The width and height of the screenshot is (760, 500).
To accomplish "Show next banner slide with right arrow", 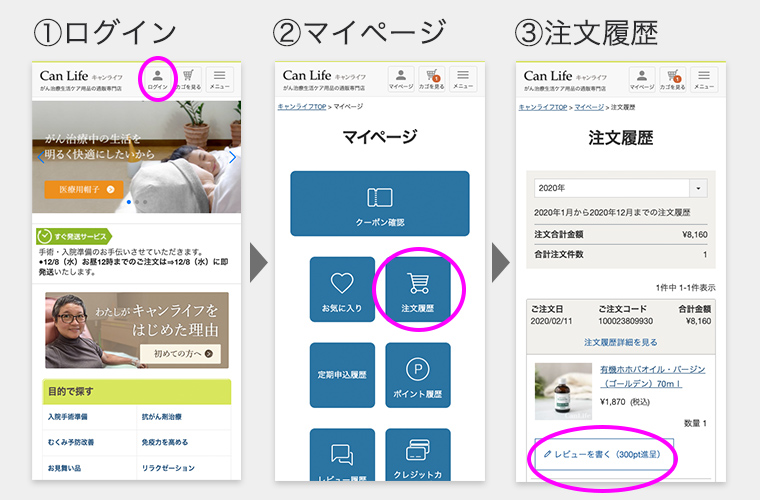I will coord(232,157).
